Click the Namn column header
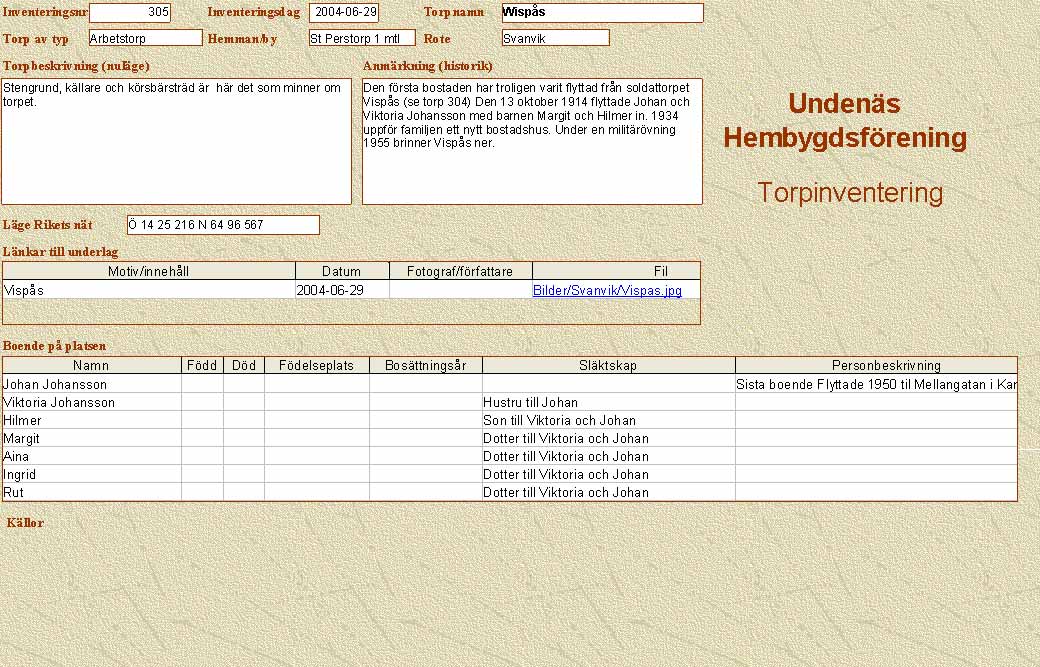Image resolution: width=1040 pixels, height=667 pixels. [x=91, y=366]
